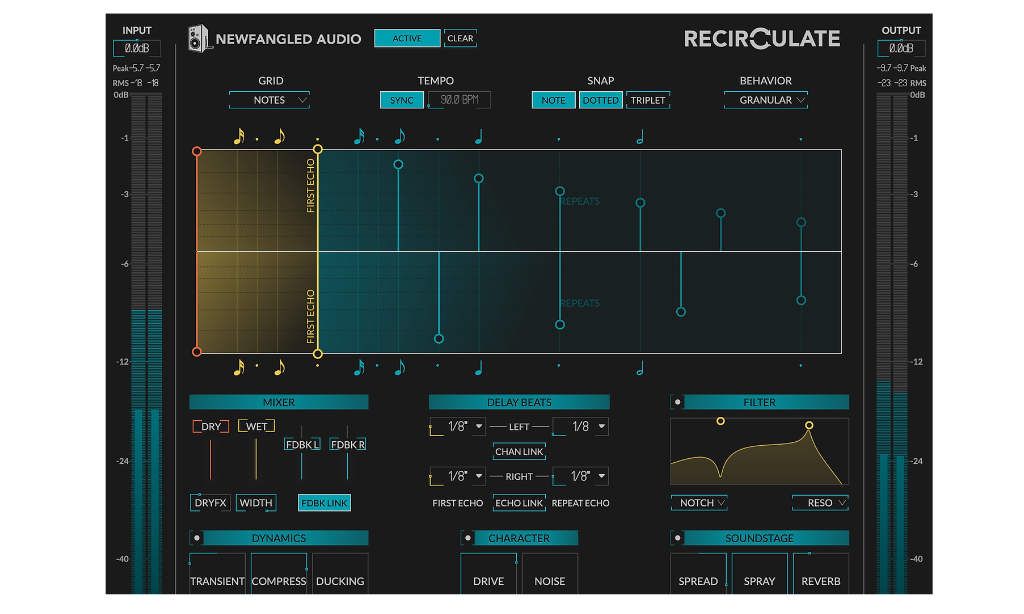Open the RESO filter type dropdown
The image size is (1024, 614).
click(820, 503)
